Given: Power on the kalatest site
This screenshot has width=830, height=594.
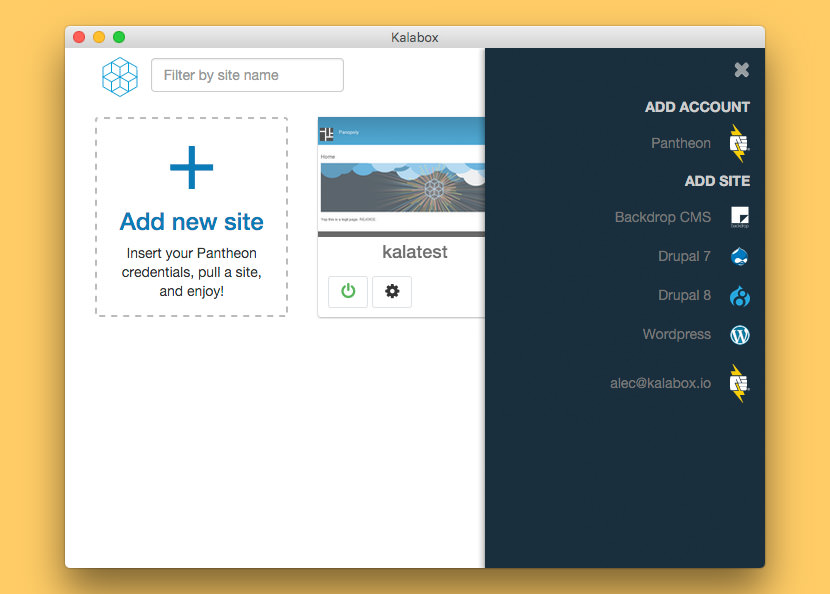Looking at the screenshot, I should click(348, 291).
